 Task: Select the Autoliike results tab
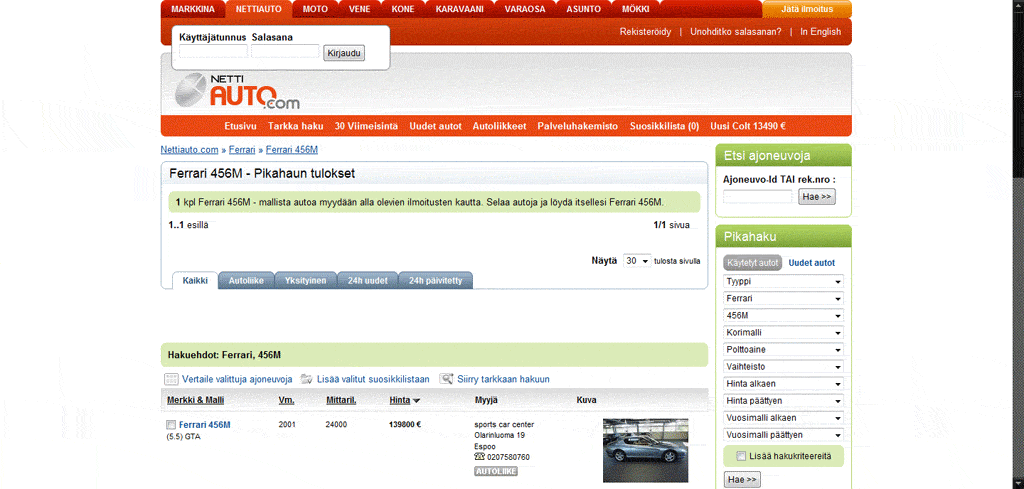(x=246, y=280)
